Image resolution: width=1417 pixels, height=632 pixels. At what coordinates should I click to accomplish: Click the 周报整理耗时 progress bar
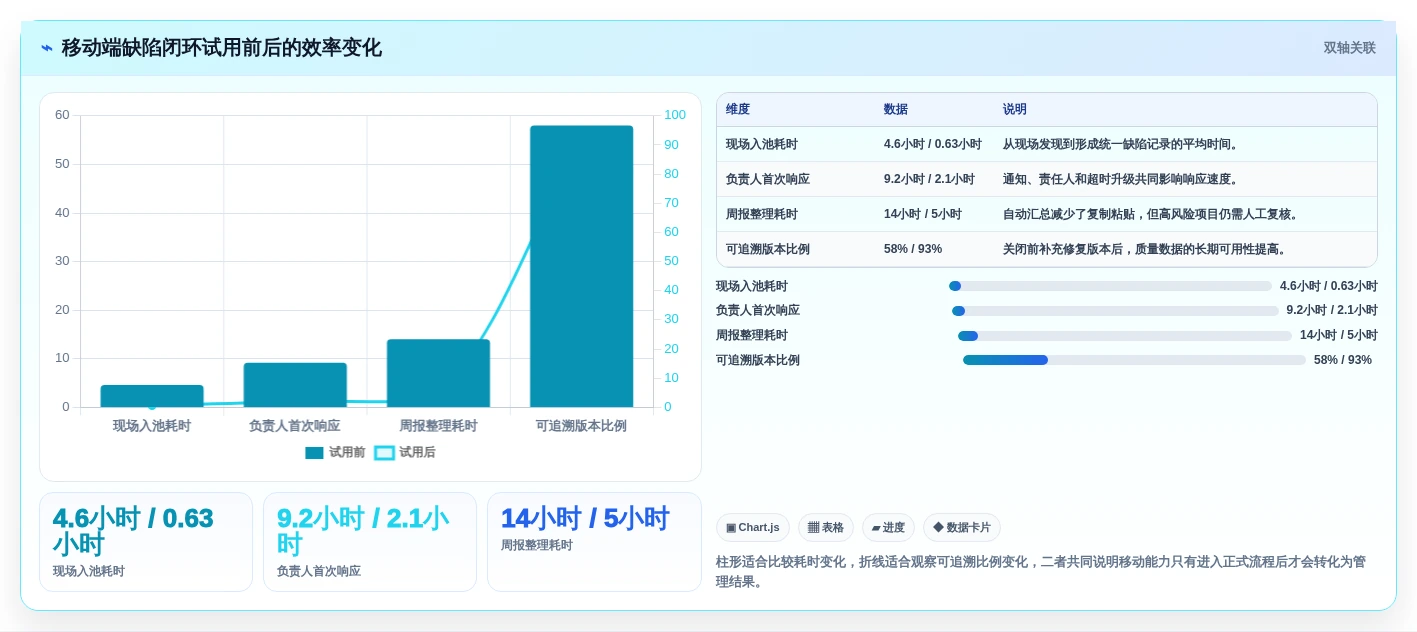(1125, 336)
